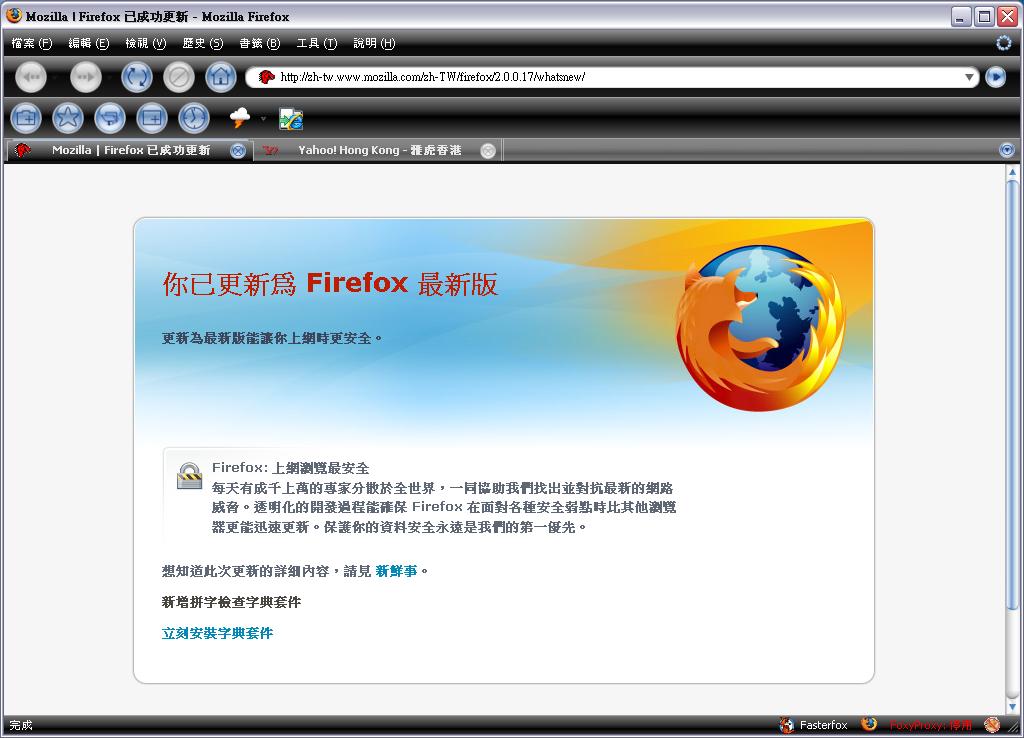Click the Fasterfox status bar label

[x=824, y=725]
